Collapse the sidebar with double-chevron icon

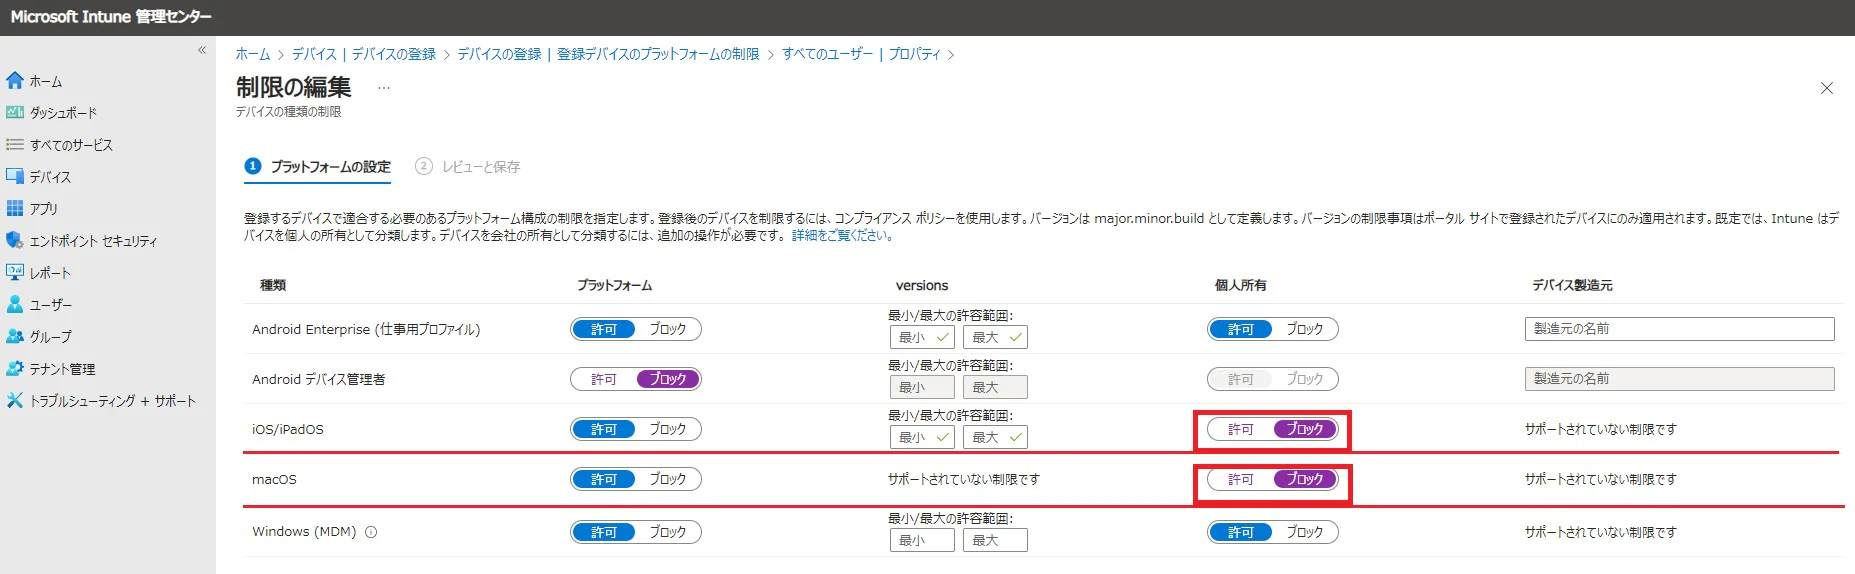tap(202, 50)
